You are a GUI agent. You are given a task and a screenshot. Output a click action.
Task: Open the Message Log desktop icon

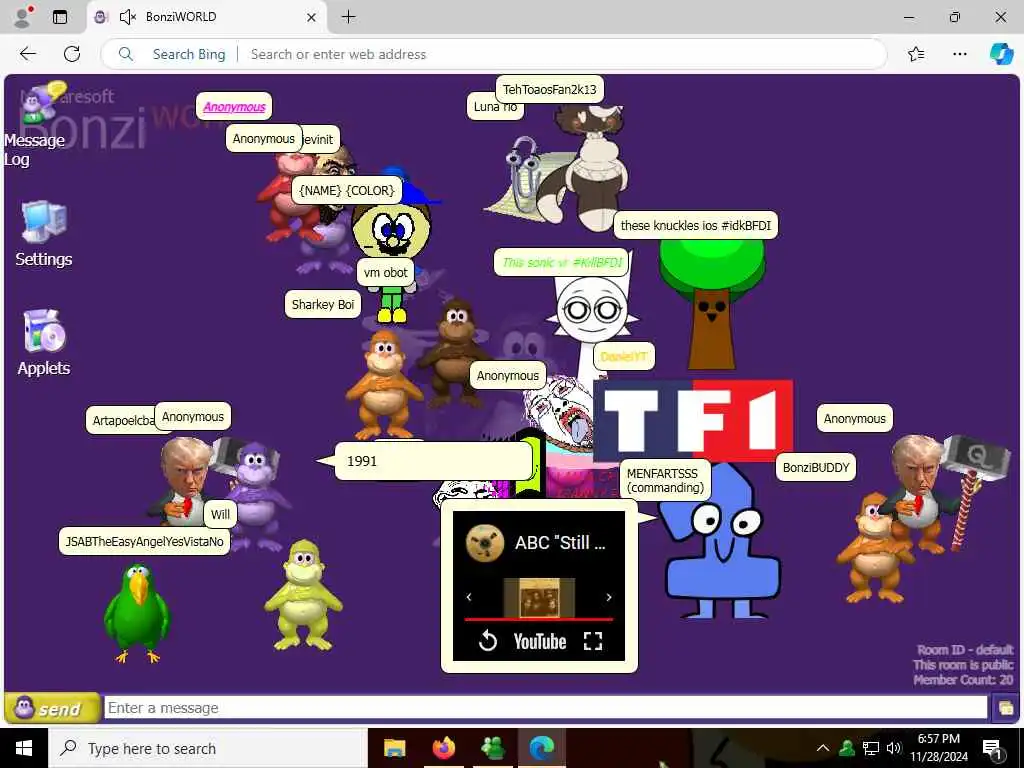[x=42, y=124]
